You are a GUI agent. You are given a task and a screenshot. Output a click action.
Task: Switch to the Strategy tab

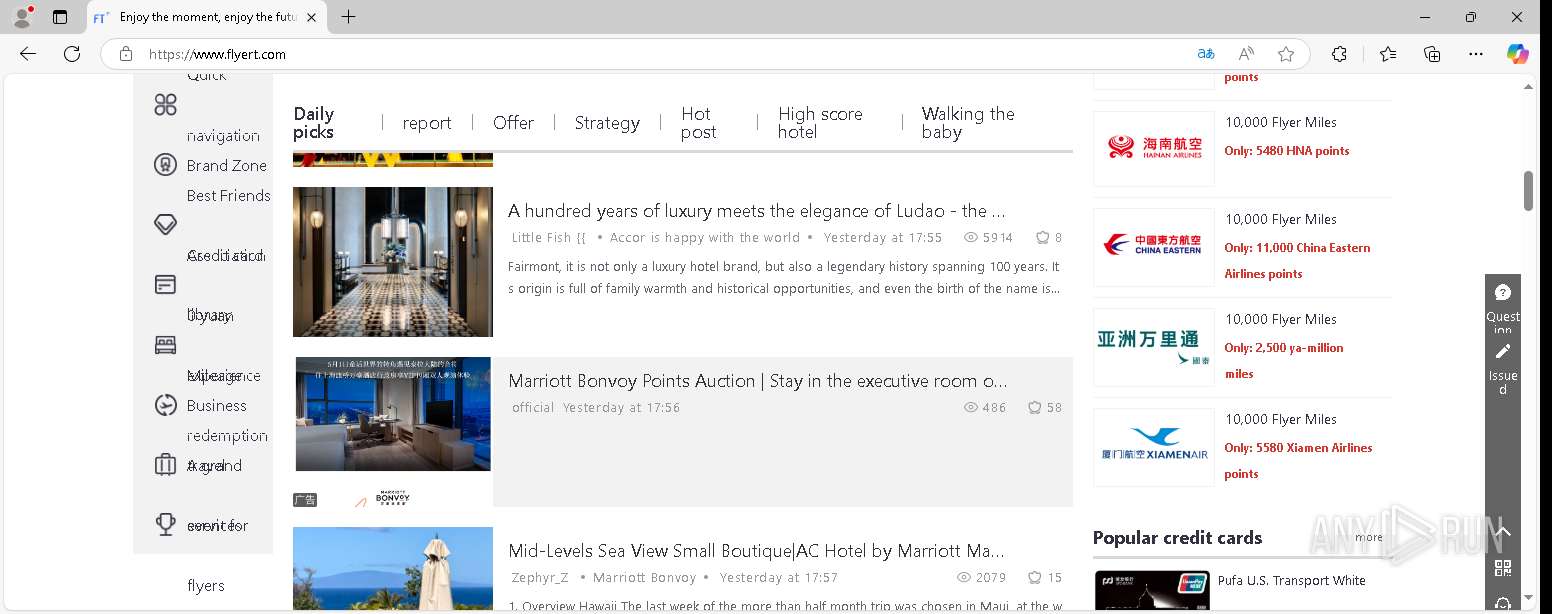point(607,123)
